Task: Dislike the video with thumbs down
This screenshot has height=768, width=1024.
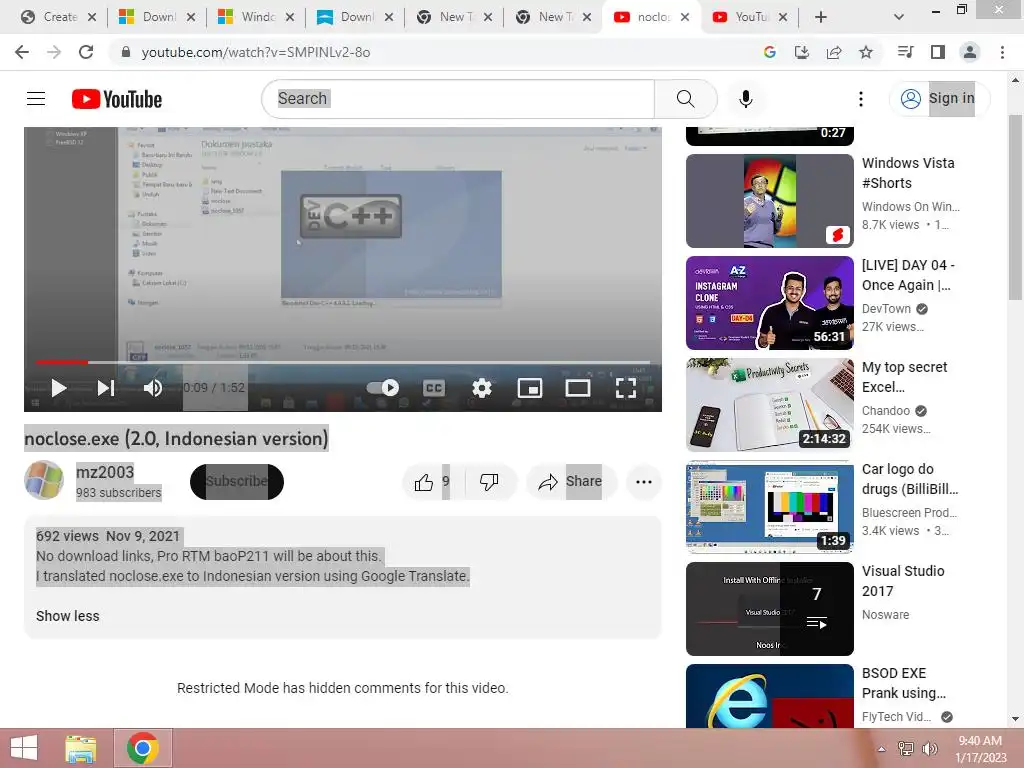Action: tap(489, 482)
